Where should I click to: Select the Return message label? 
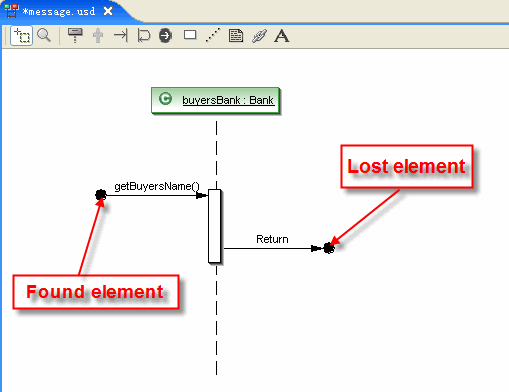tap(272, 239)
